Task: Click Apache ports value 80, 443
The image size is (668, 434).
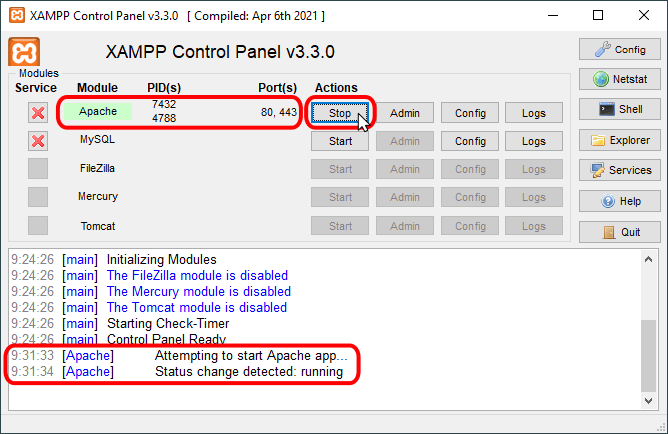Action: [x=279, y=112]
